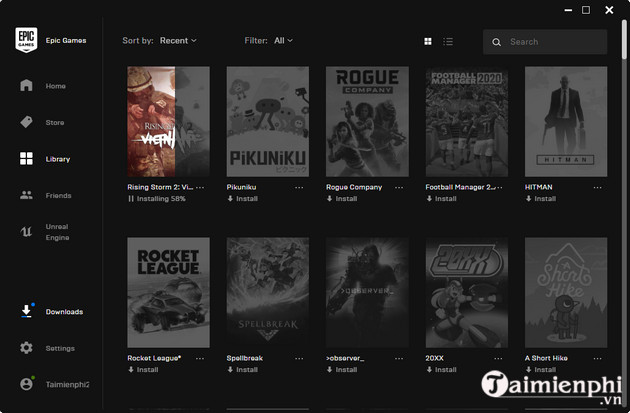Open Settings label in sidebar
Viewport: 630px width, 413px height.
pyautogui.click(x=60, y=348)
